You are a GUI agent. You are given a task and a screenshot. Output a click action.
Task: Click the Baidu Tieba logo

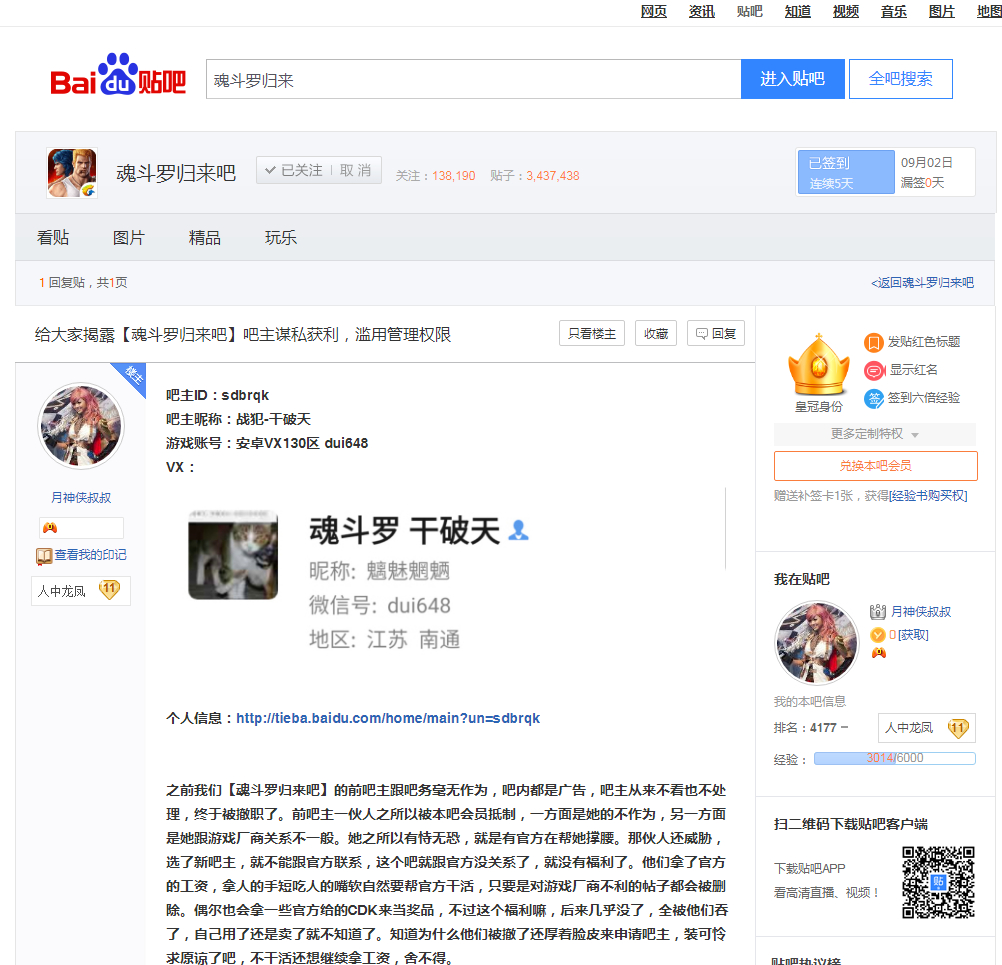point(118,75)
